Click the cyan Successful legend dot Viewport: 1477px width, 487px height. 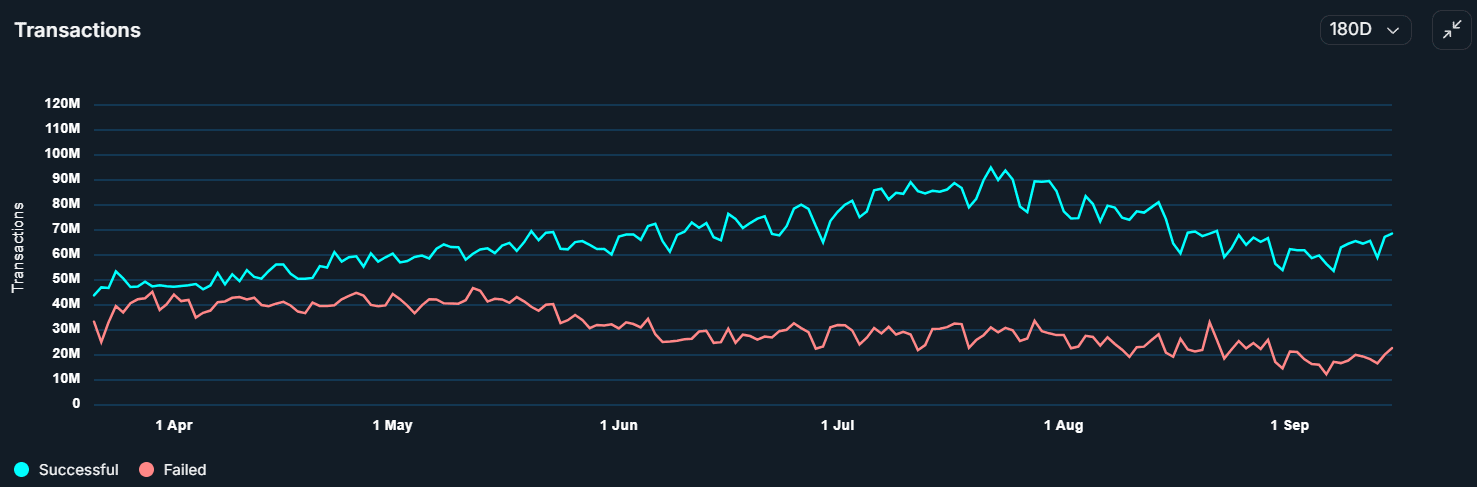click(x=22, y=470)
